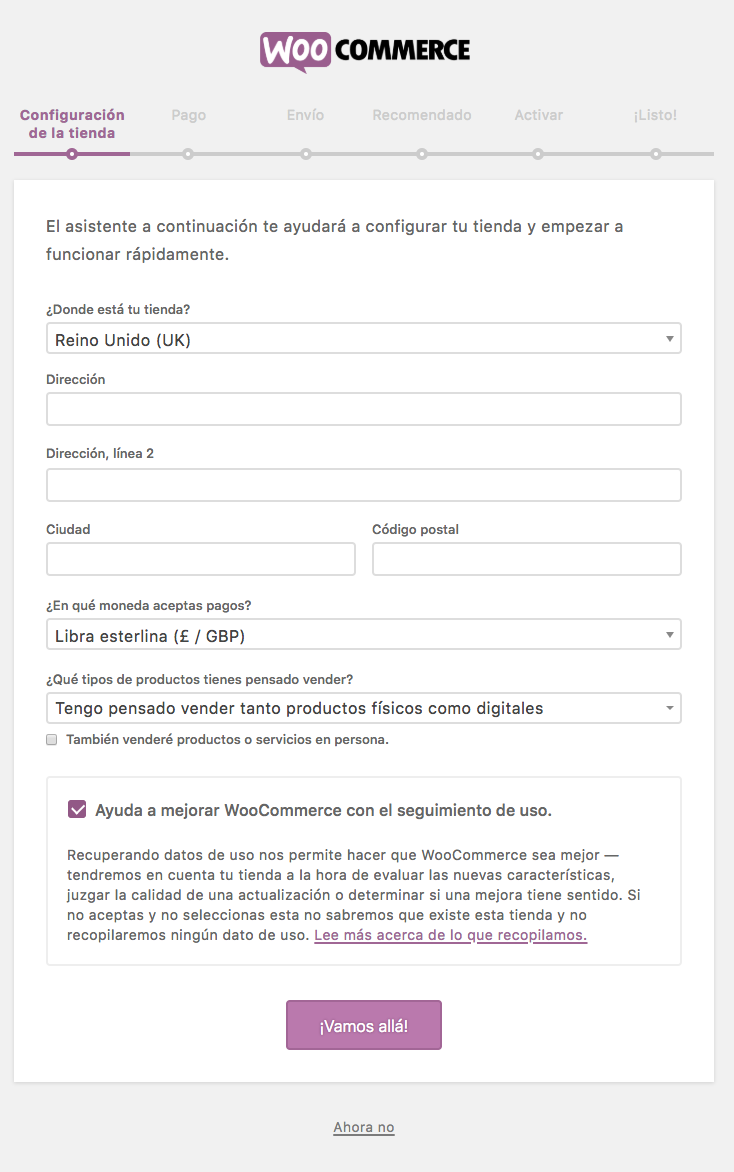Click the Pago progress step circle
734x1172 pixels.
click(188, 155)
